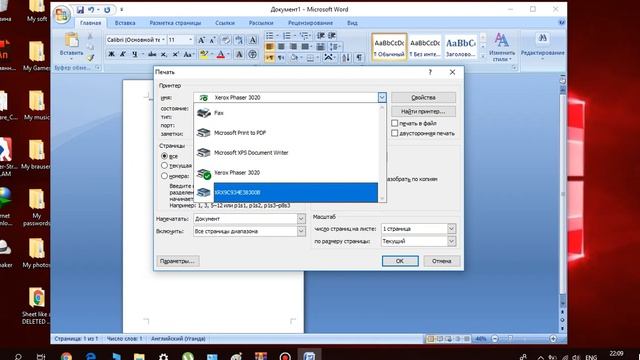Click the red font color icon
This screenshot has width=640, height=360.
(x=221, y=55)
